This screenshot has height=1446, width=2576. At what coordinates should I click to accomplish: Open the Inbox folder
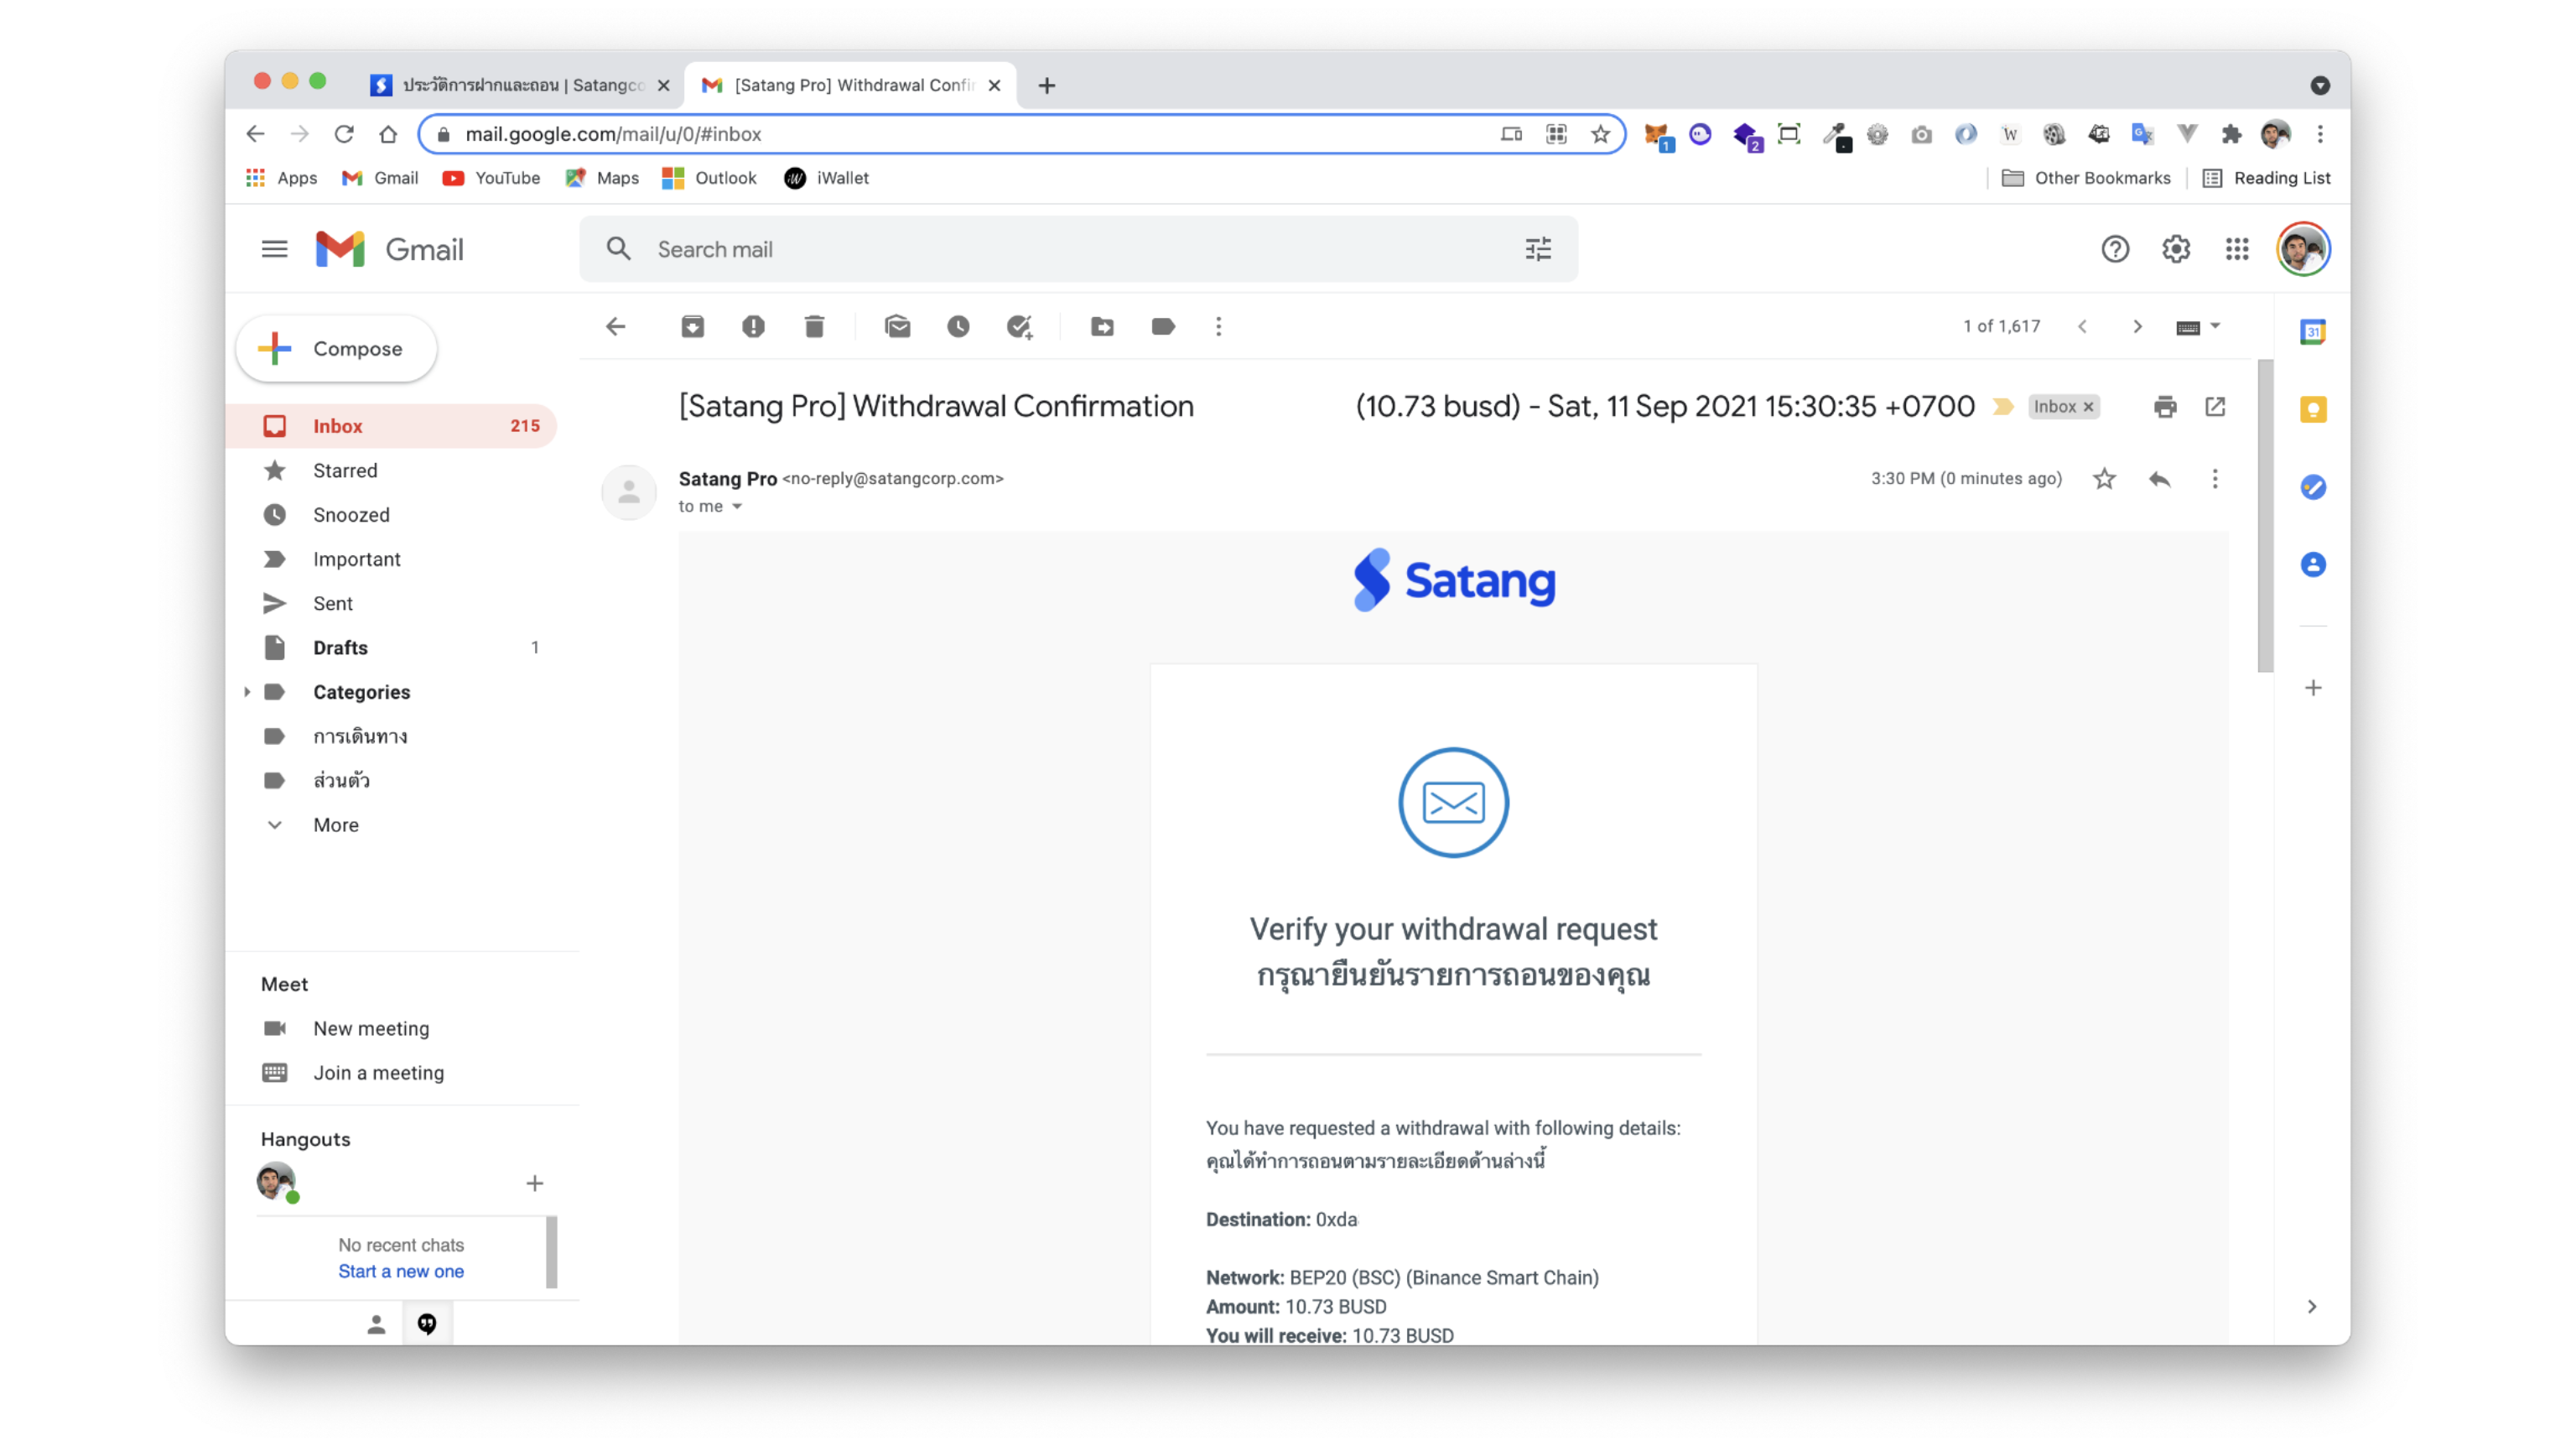click(x=390, y=426)
